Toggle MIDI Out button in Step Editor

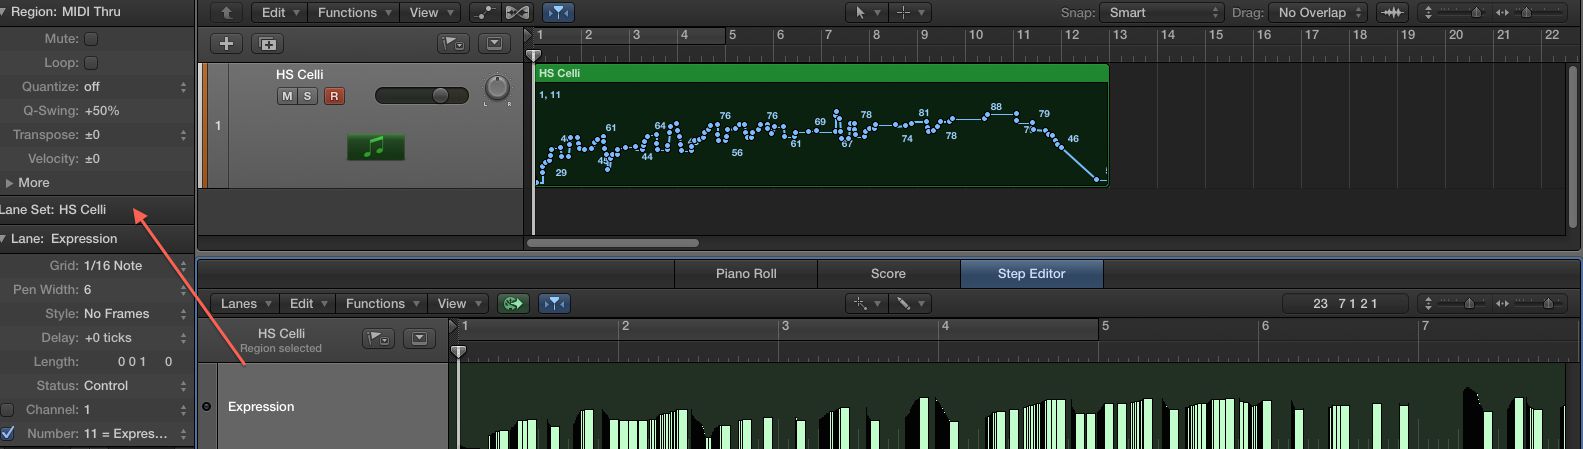[513, 304]
